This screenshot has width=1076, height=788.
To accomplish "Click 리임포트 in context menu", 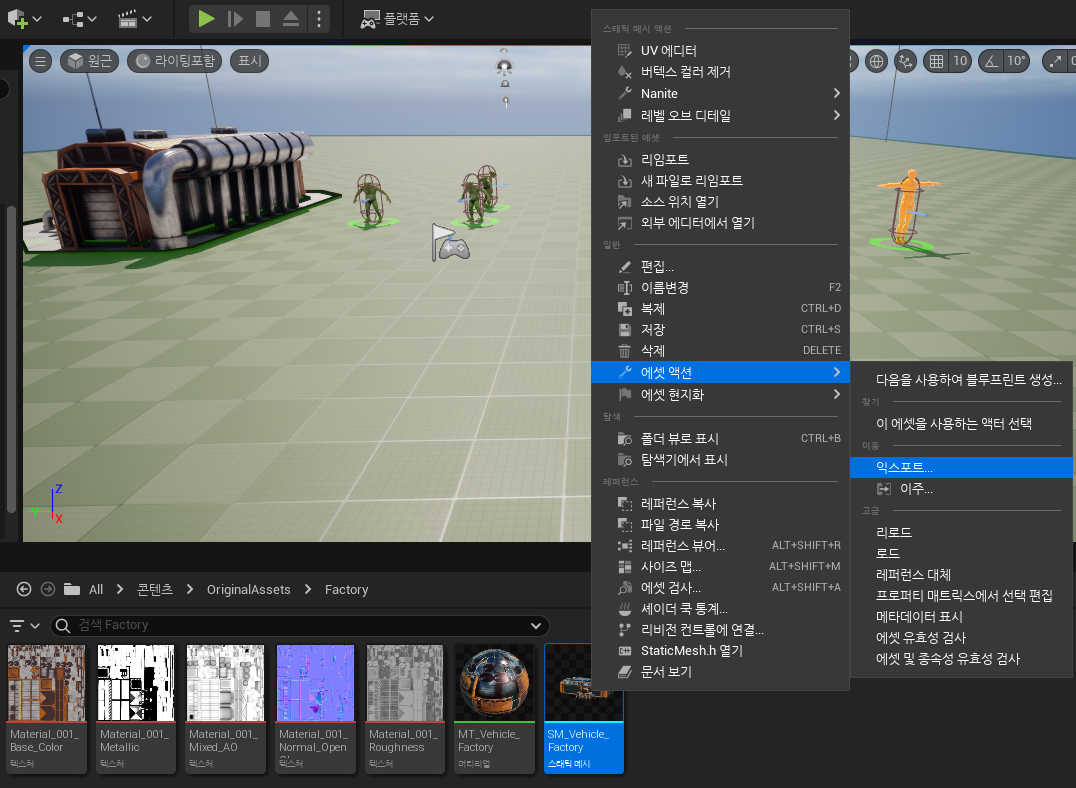I will point(721,159).
